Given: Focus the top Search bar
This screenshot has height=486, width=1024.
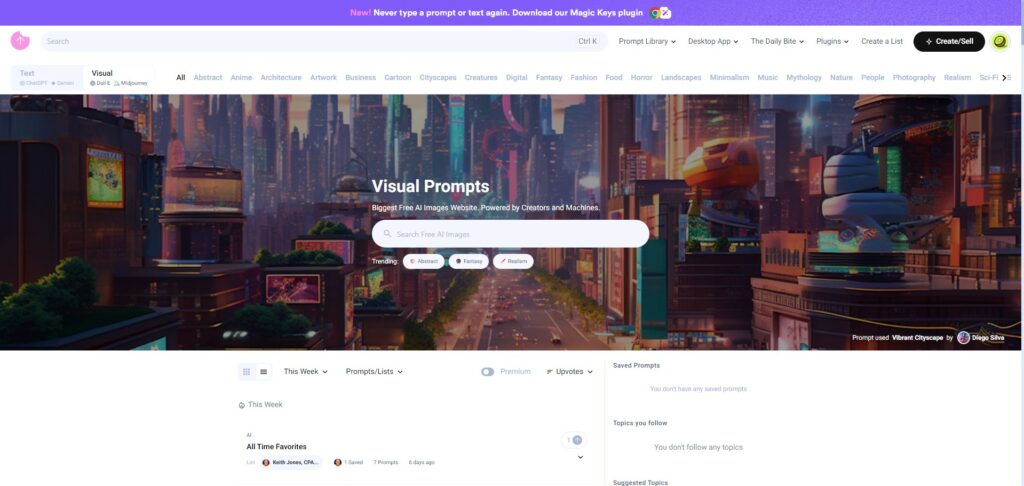Looking at the screenshot, I should click(x=324, y=41).
